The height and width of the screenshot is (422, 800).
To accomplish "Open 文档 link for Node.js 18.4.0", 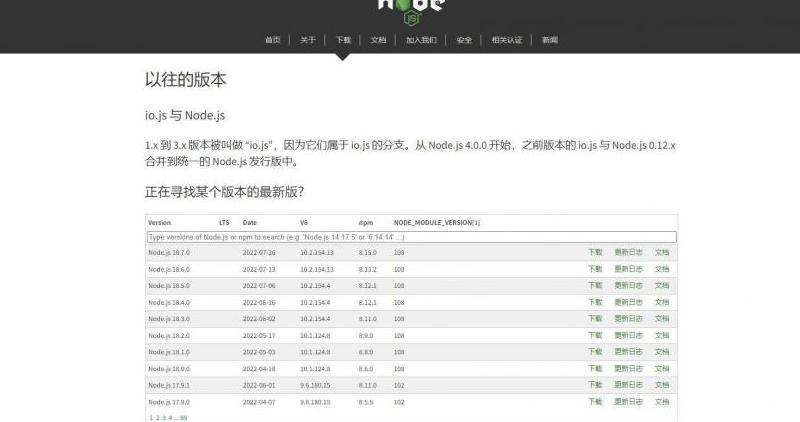I will click(x=662, y=302).
